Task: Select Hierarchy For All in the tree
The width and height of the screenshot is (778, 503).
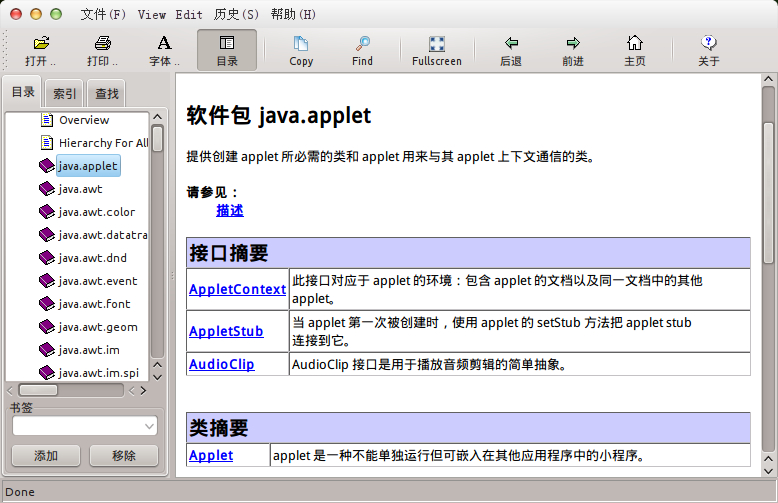Action: [x=103, y=143]
